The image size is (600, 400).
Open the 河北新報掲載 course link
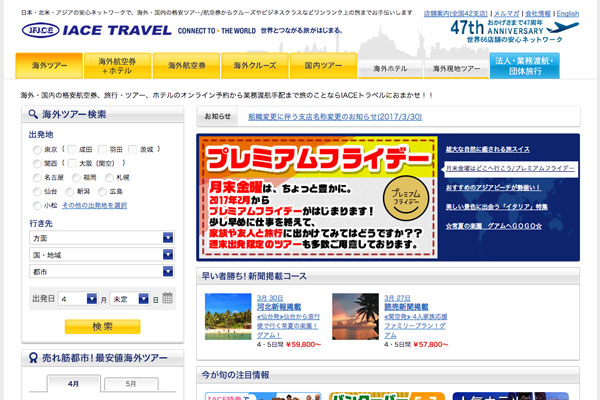pos(279,307)
